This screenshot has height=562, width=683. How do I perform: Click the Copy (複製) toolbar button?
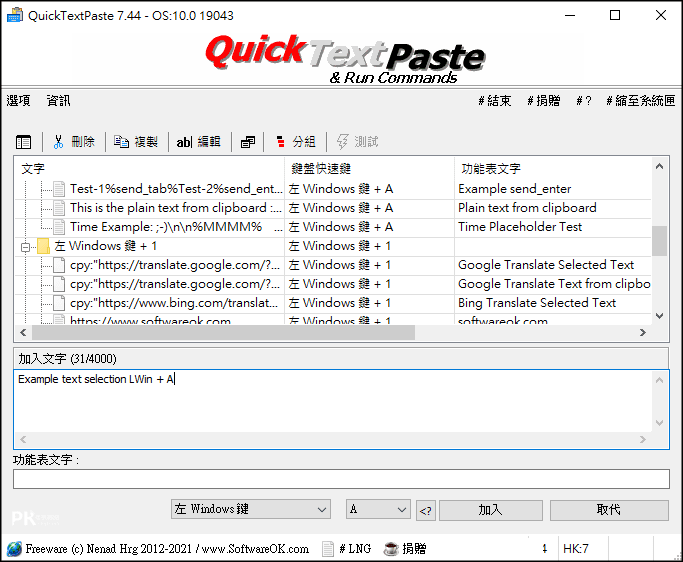pos(136,142)
